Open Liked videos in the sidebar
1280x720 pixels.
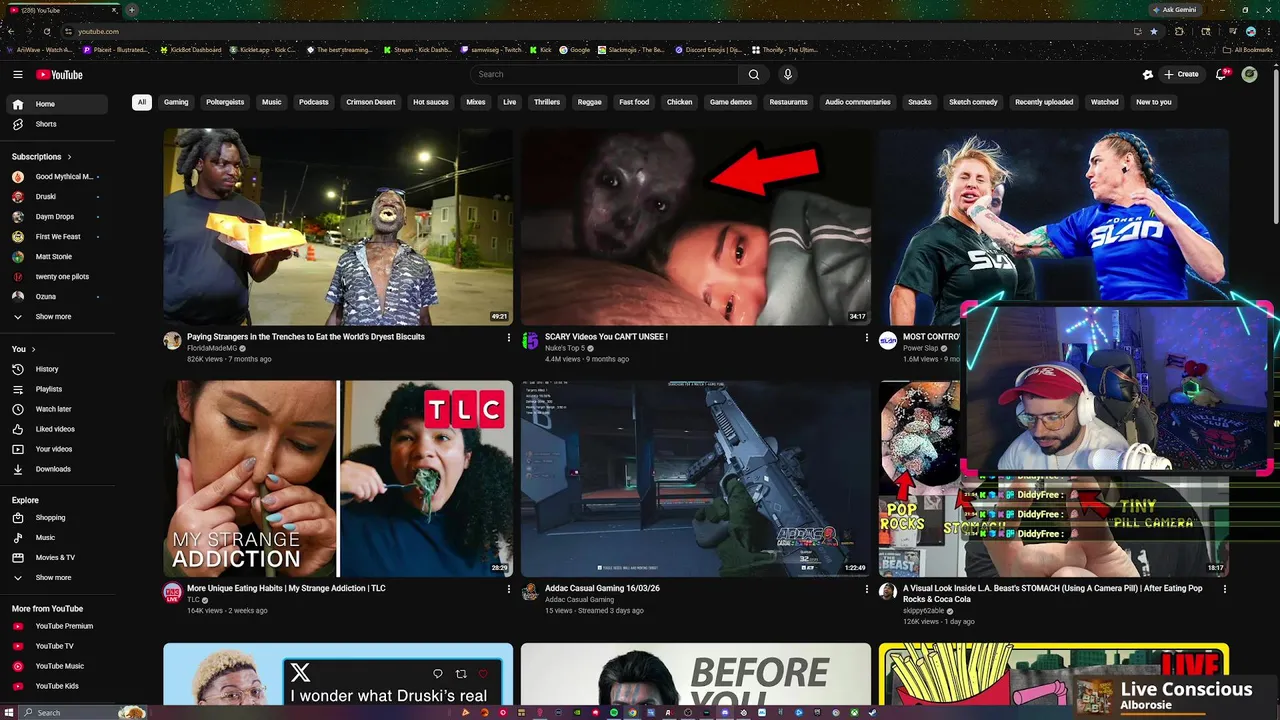point(56,429)
